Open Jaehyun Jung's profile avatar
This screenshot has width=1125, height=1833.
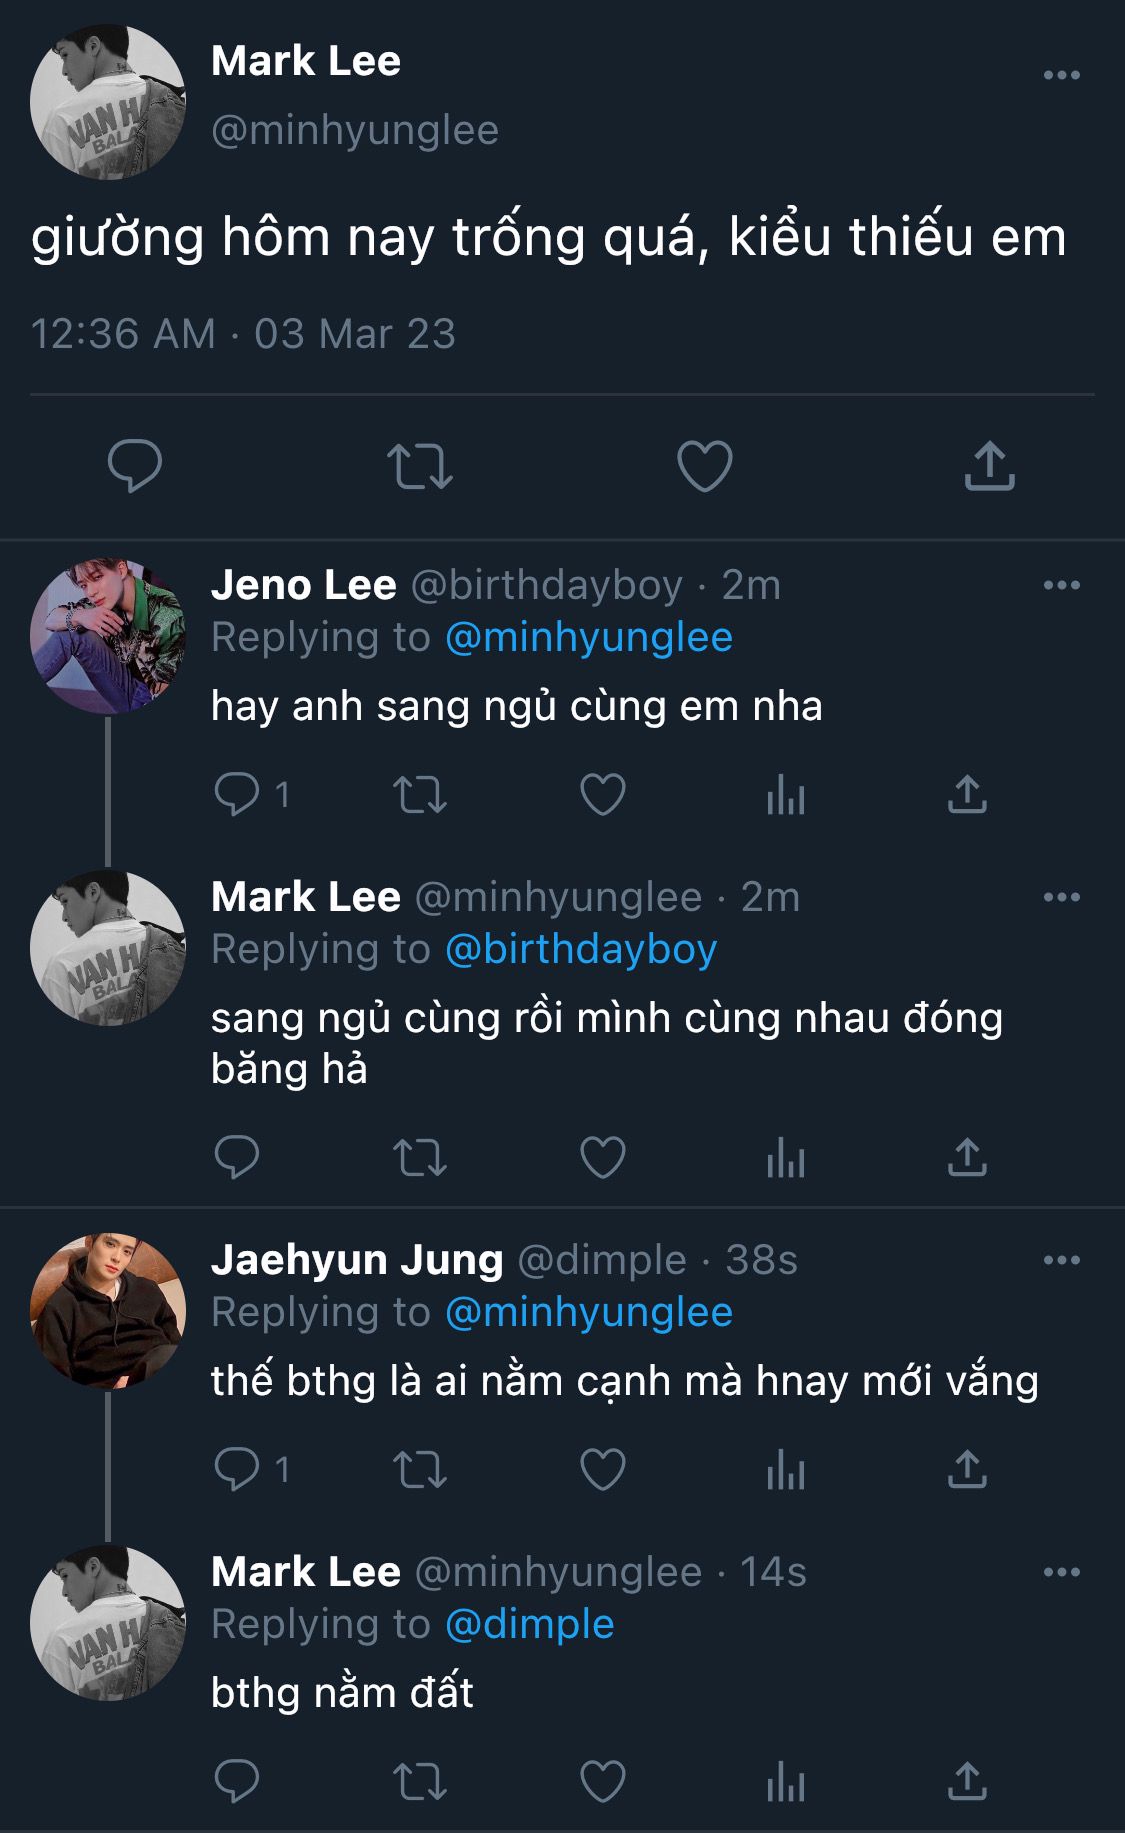tap(108, 1311)
